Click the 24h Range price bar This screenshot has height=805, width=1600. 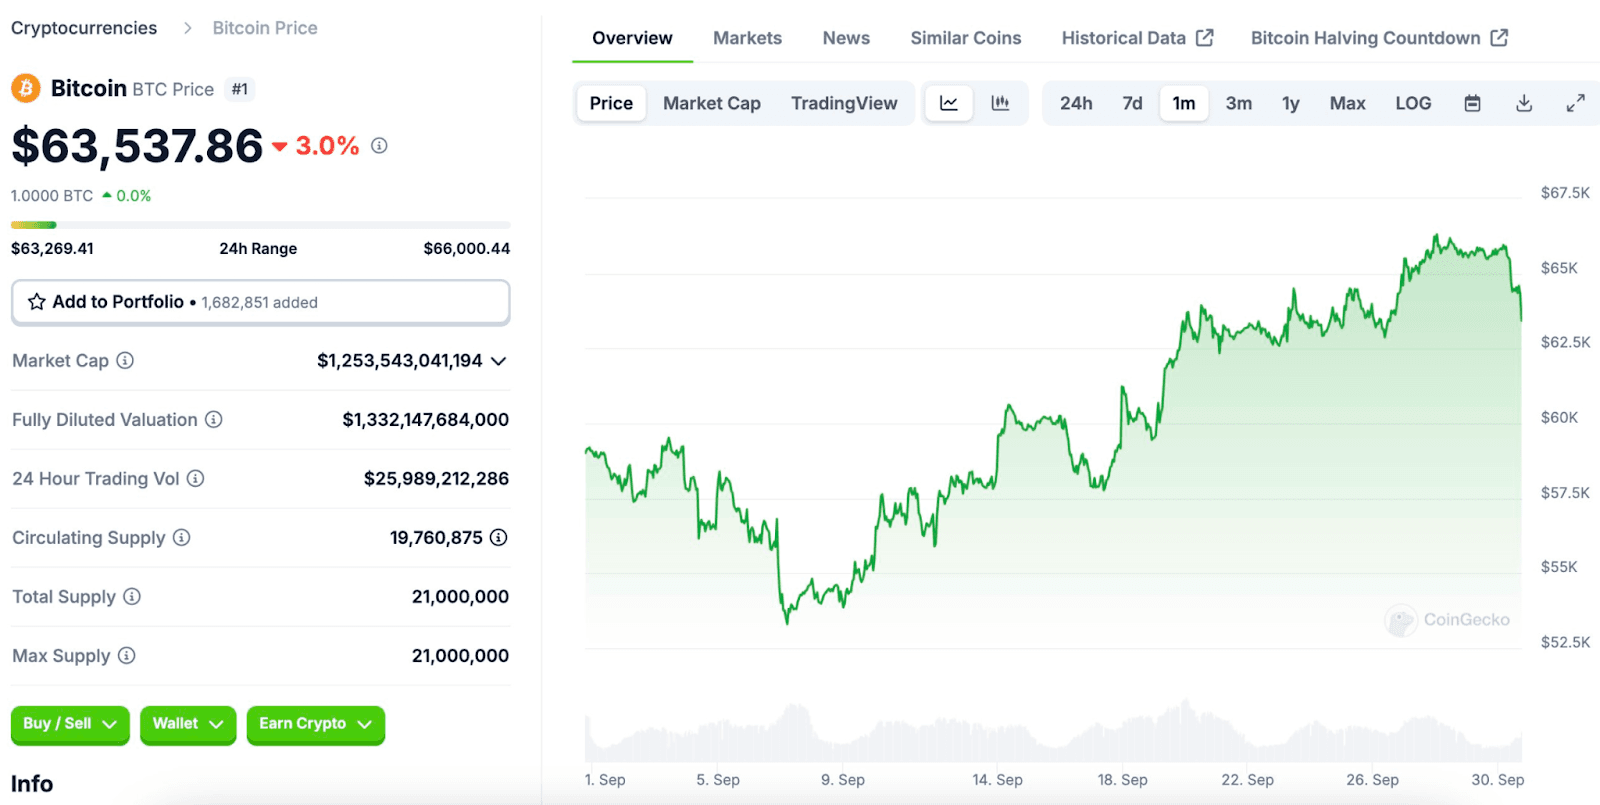(260, 225)
